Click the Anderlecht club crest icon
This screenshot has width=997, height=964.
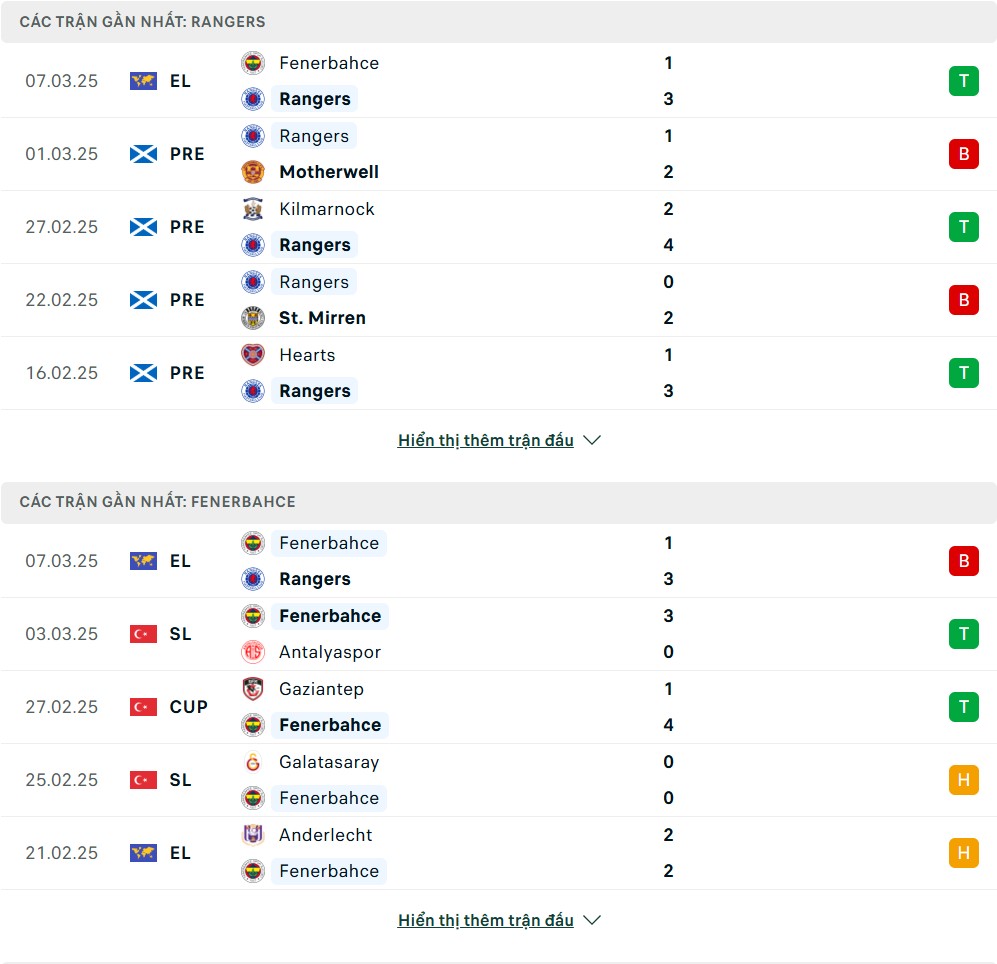click(x=253, y=835)
